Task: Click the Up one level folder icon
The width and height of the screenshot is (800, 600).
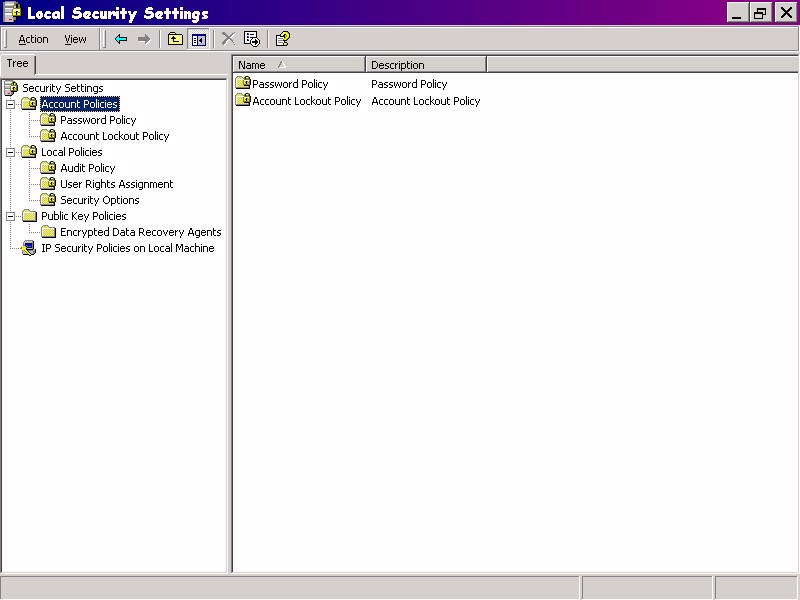Action: 175,39
